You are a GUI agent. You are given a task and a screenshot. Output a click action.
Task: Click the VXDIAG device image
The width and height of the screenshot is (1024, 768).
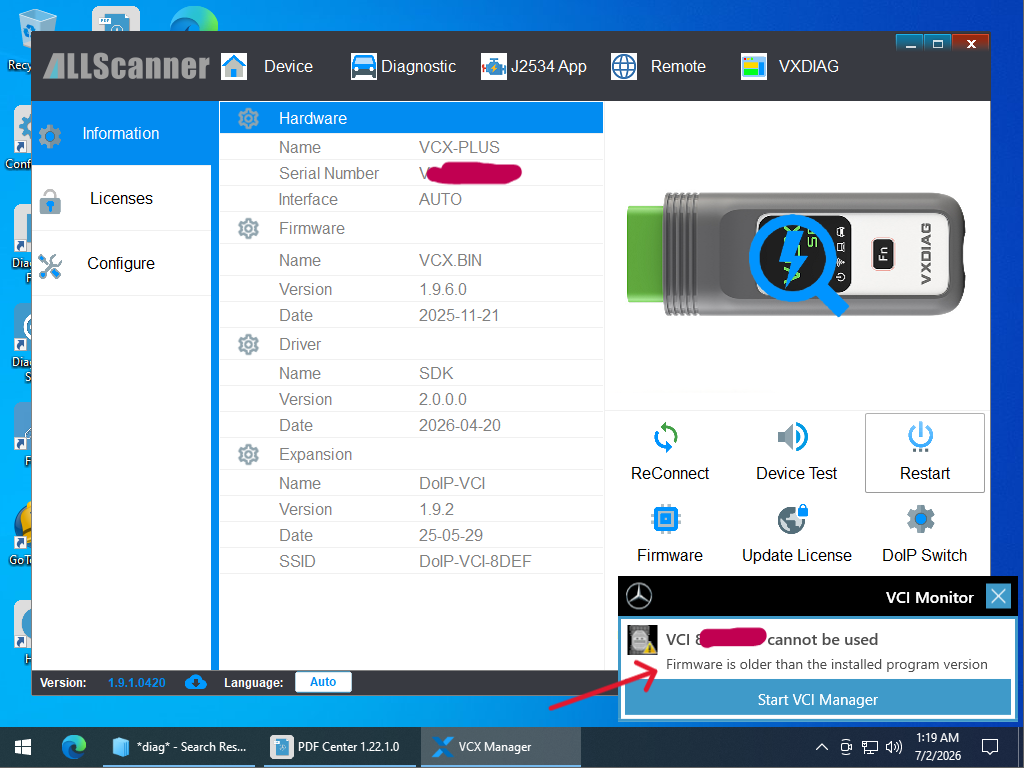tap(795, 255)
